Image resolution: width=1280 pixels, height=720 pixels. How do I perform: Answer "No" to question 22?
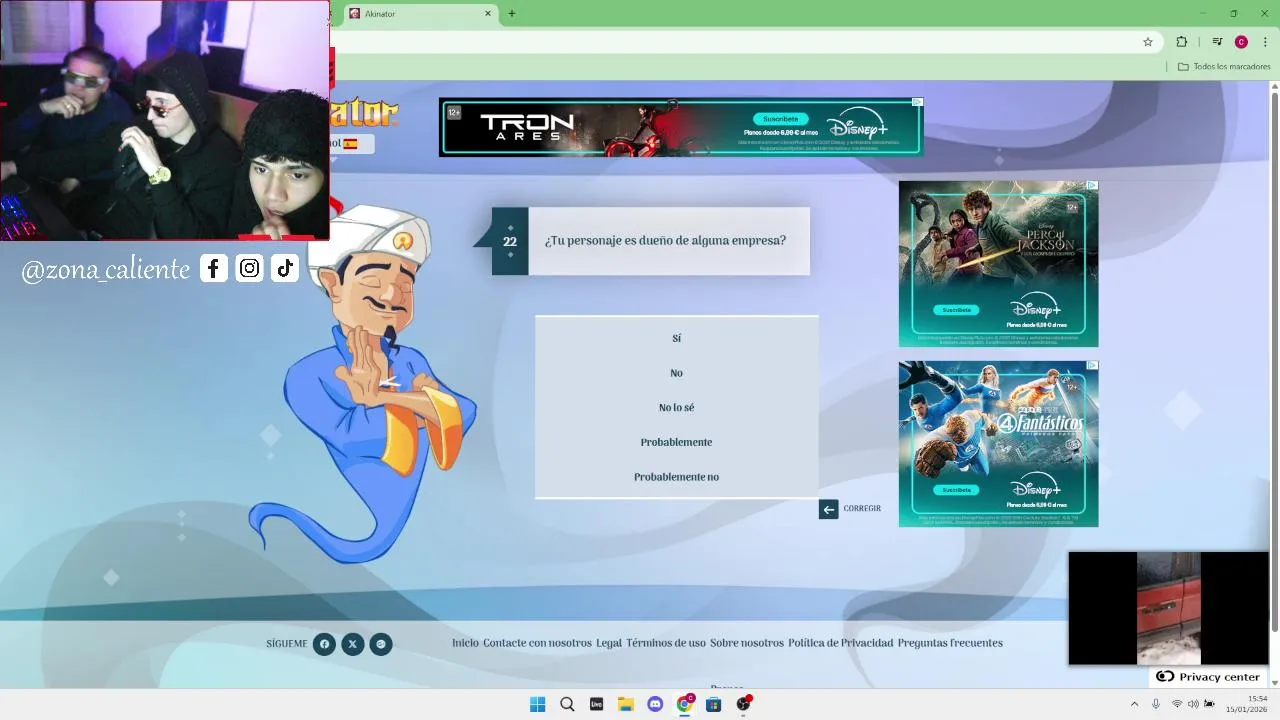(676, 373)
